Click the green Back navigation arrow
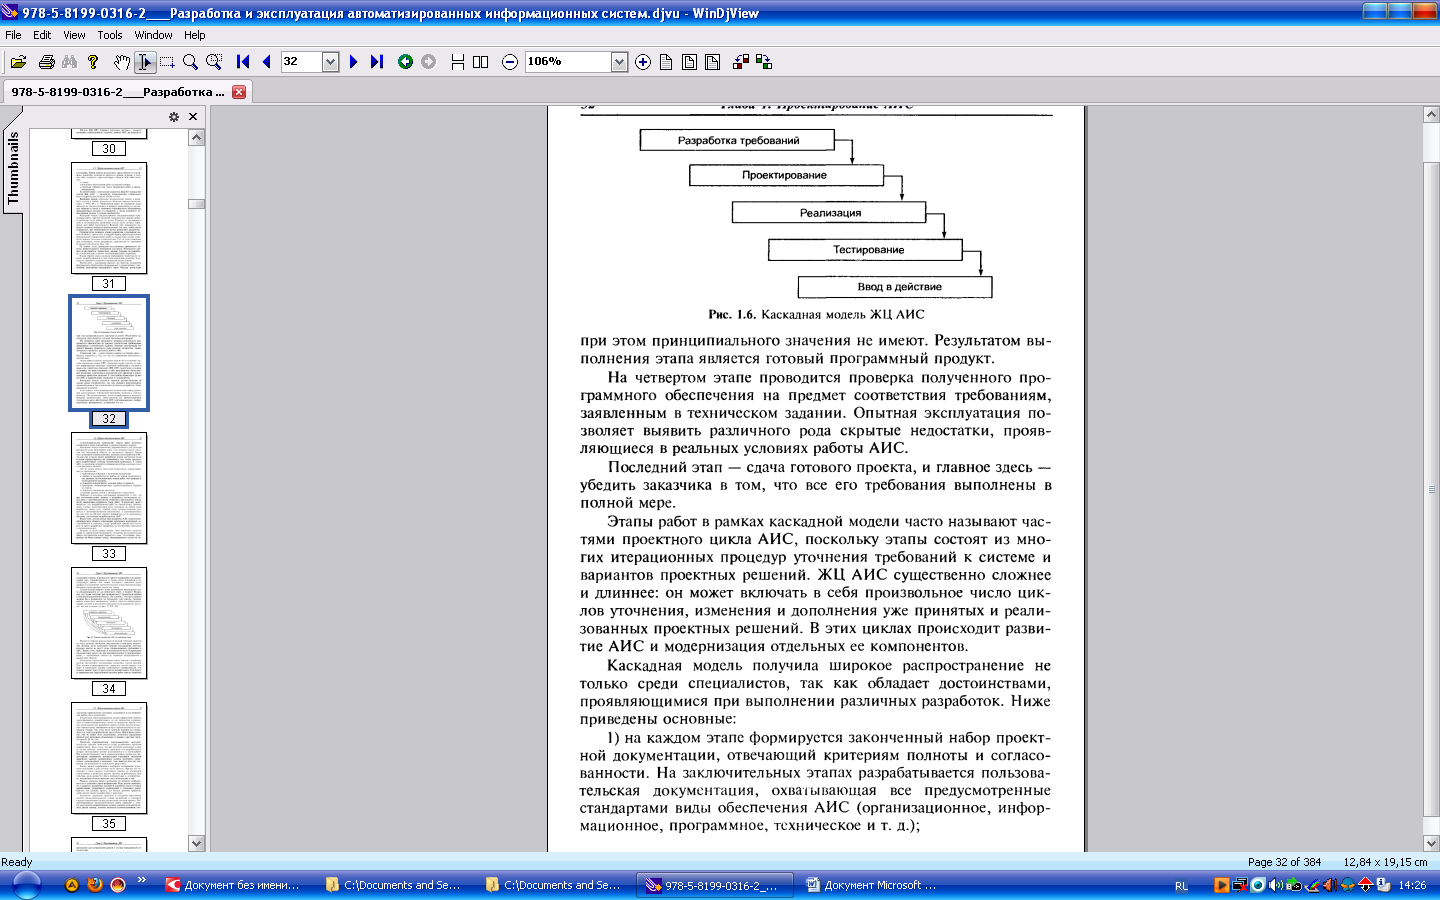 point(405,62)
